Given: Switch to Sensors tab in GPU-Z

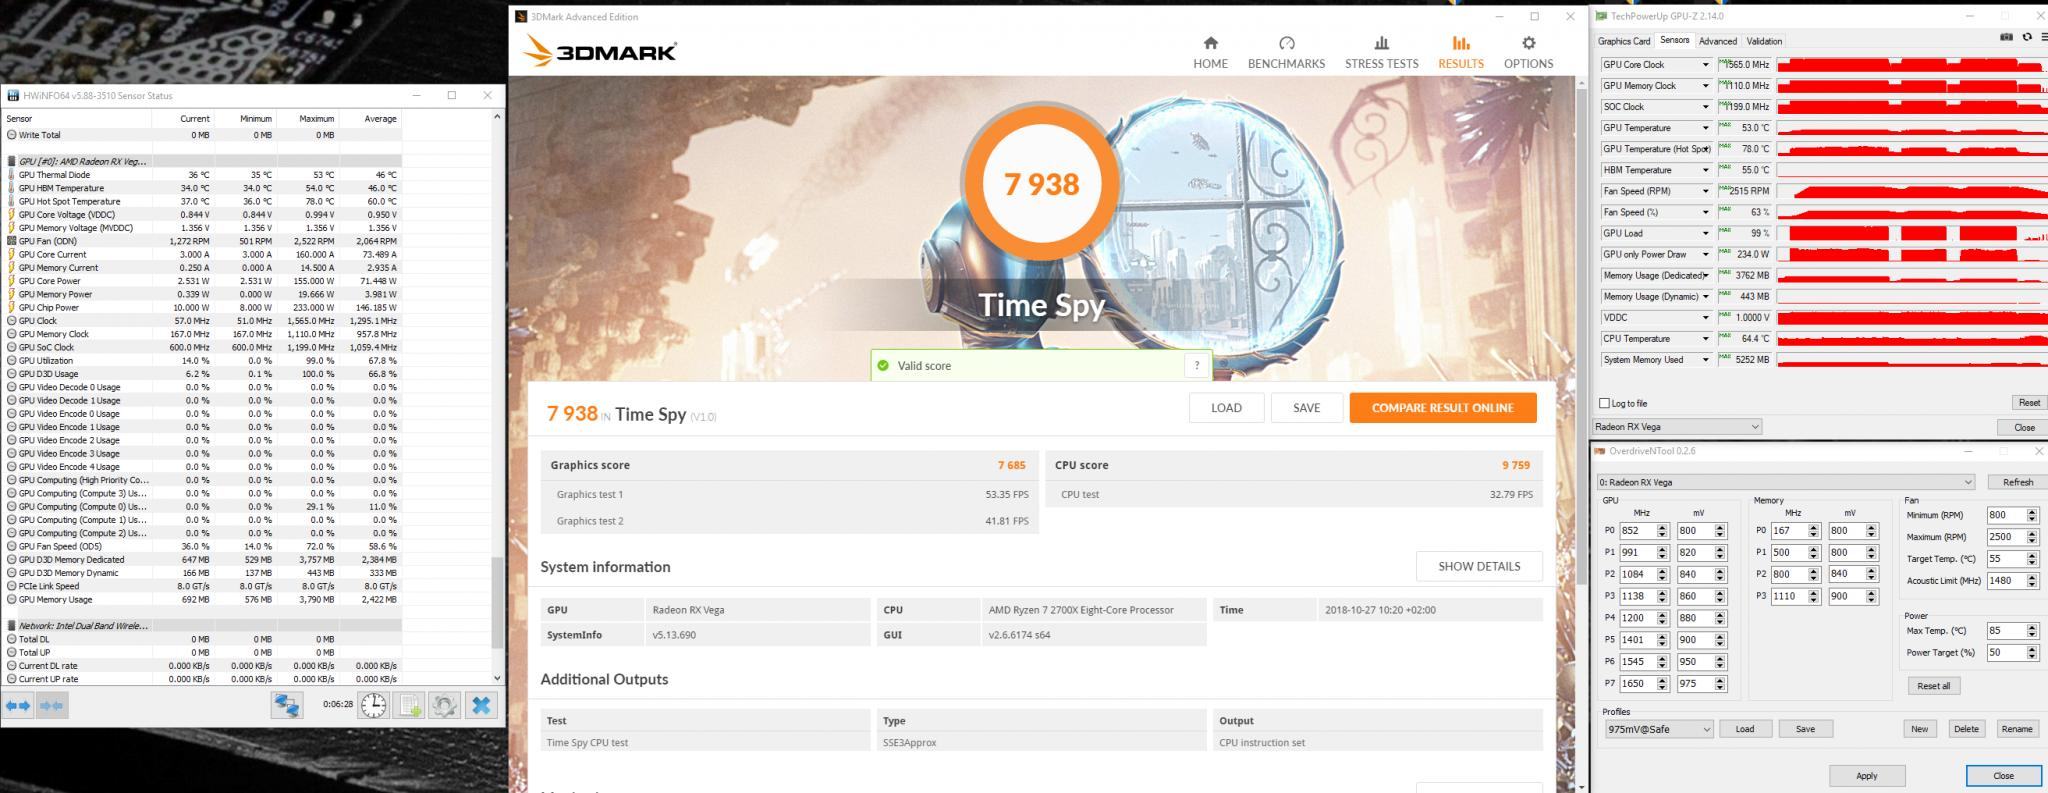Looking at the screenshot, I should [1674, 40].
